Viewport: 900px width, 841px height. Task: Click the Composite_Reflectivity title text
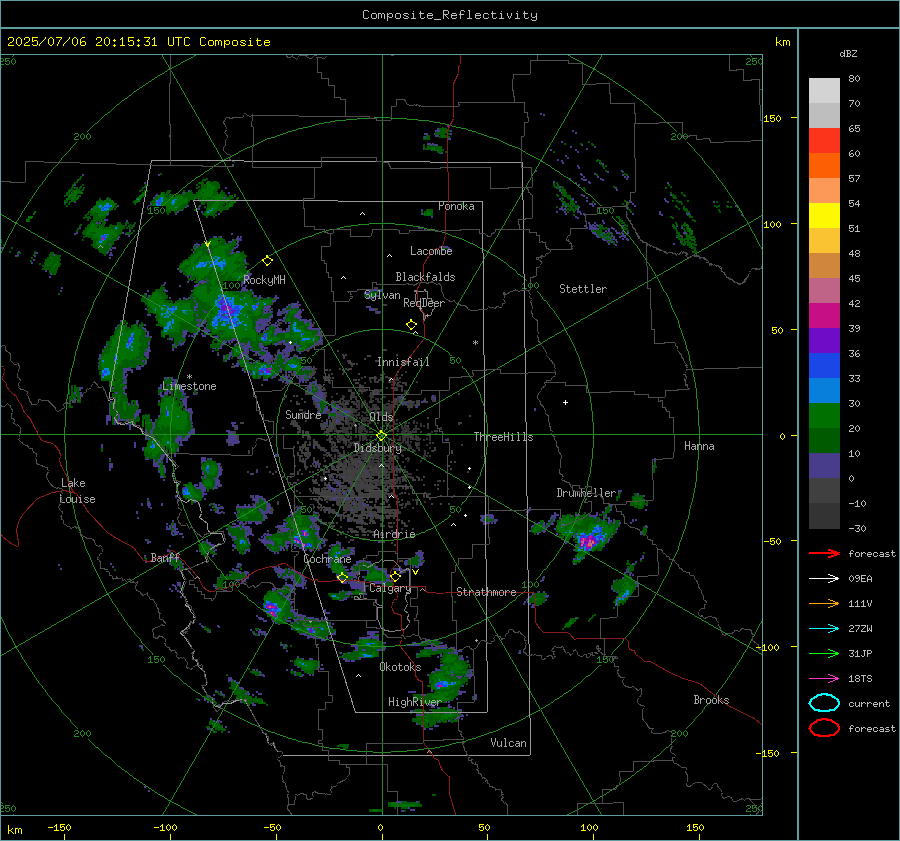tap(450, 15)
